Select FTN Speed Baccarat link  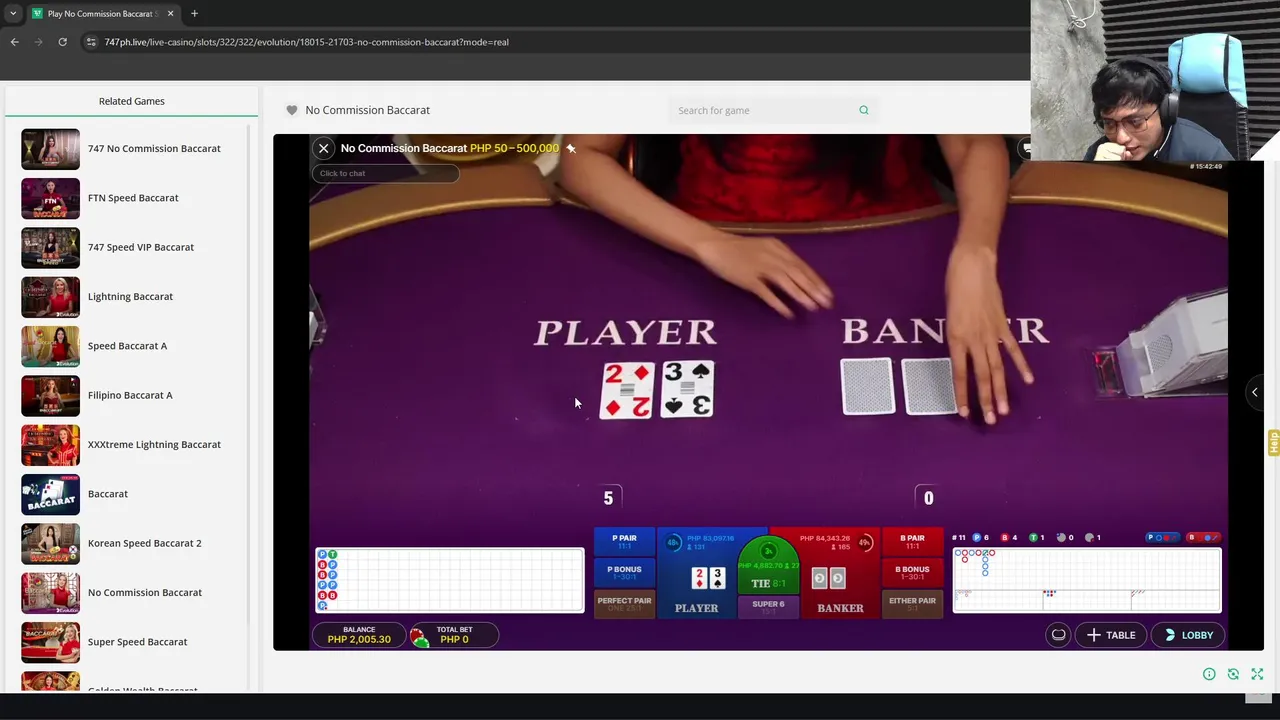[133, 198]
